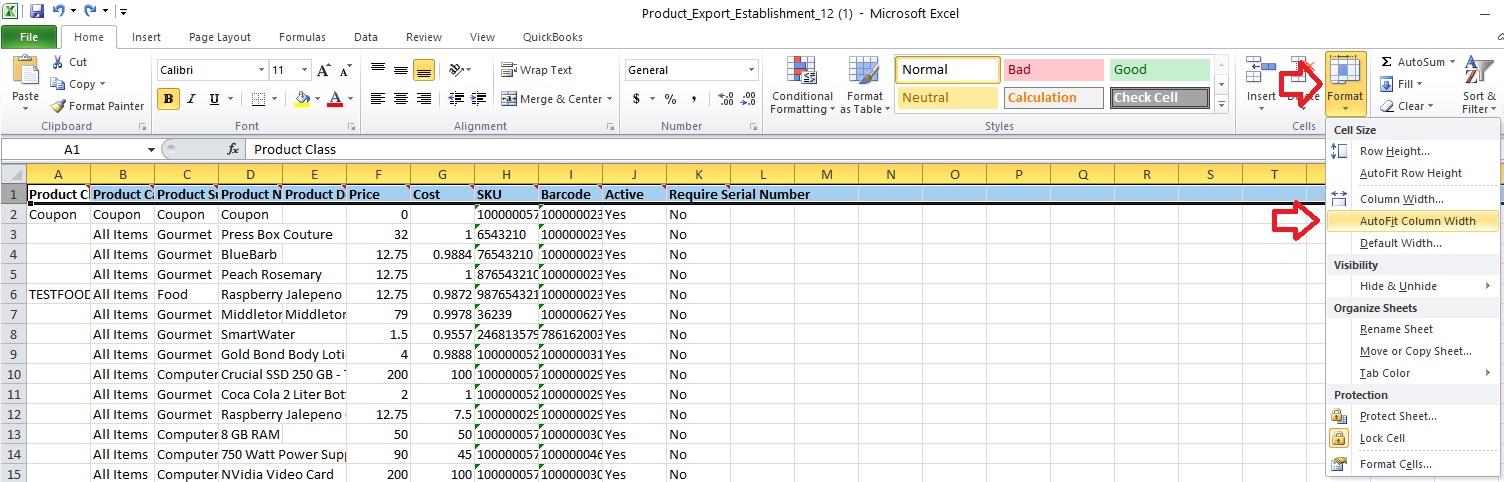Viewport: 1504px width, 482px height.
Task: Apply underline formatting
Action: [x=214, y=99]
